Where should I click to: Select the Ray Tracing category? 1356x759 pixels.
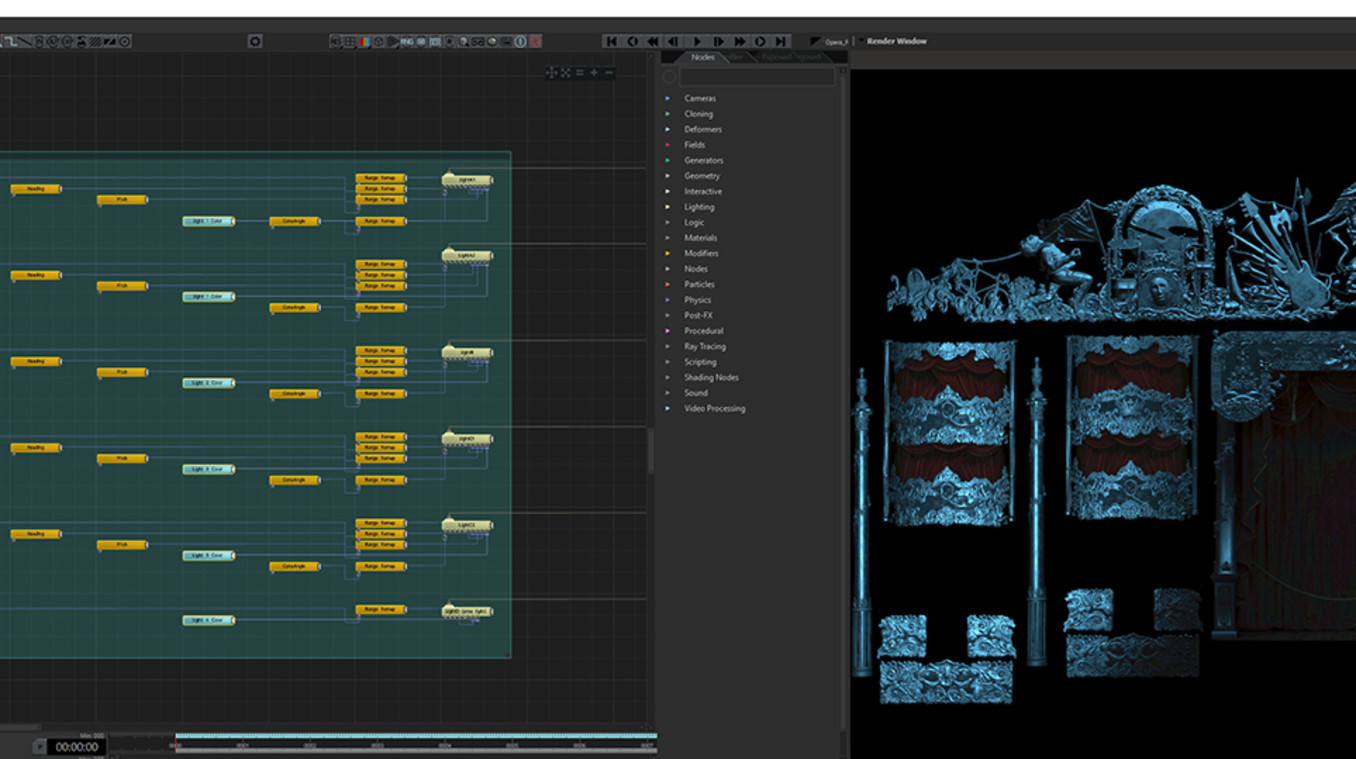(705, 346)
